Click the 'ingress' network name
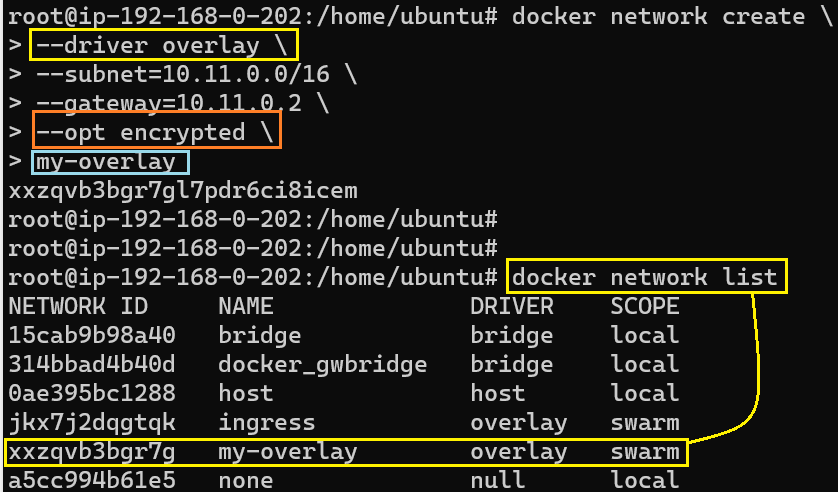838x492 pixels. [x=266, y=423]
